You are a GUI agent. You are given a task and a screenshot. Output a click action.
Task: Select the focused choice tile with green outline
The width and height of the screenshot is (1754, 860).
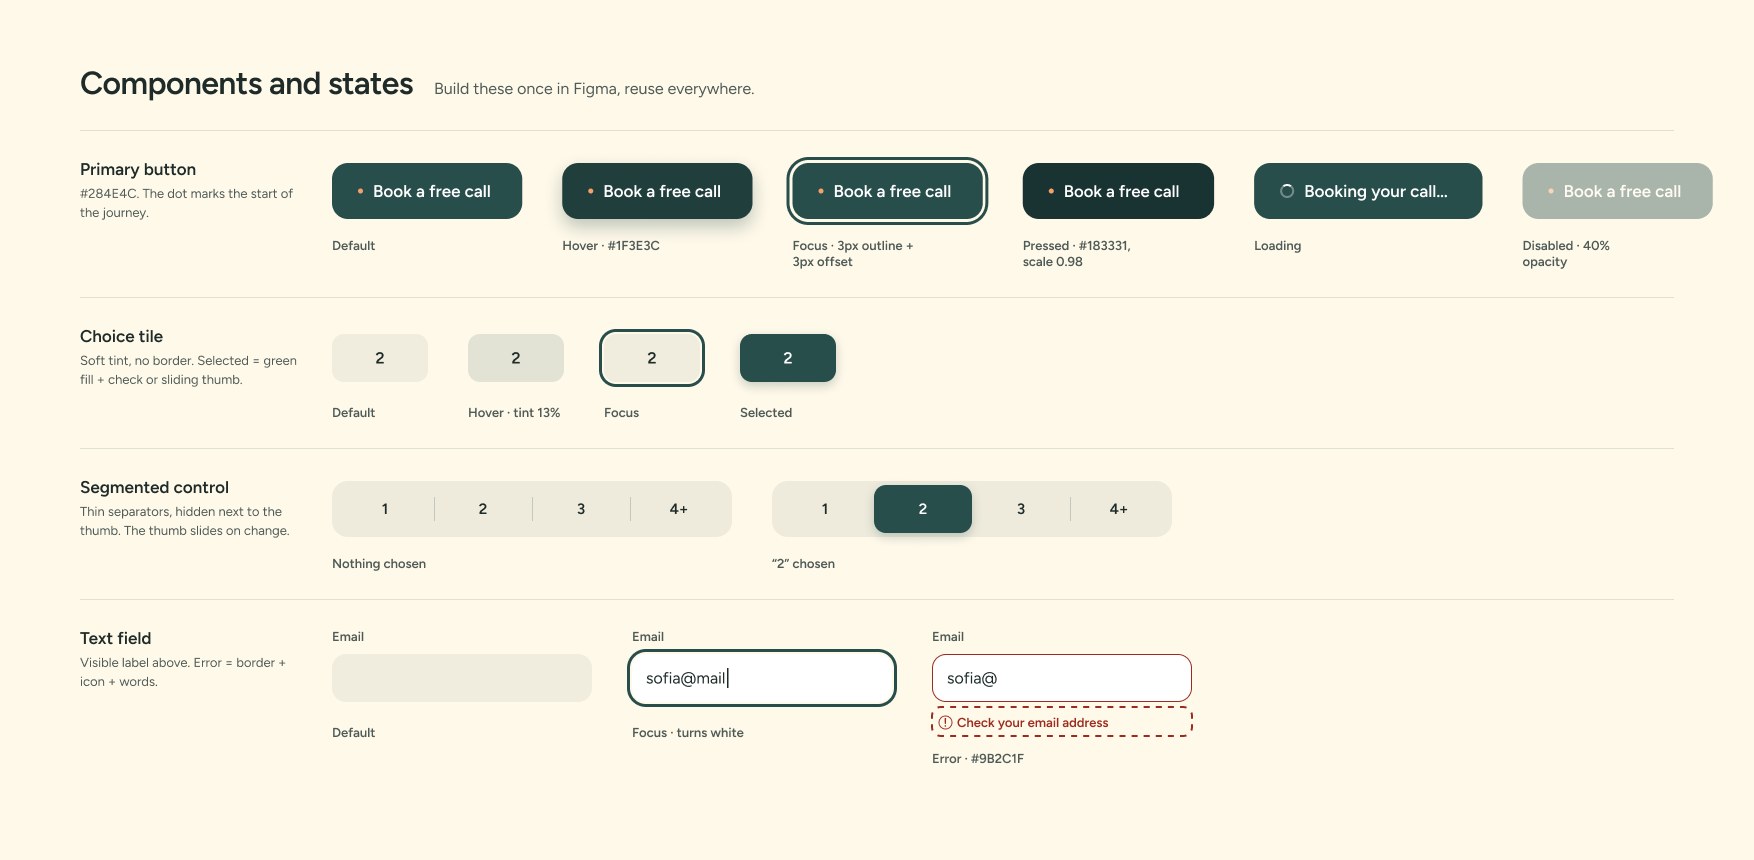pos(652,358)
